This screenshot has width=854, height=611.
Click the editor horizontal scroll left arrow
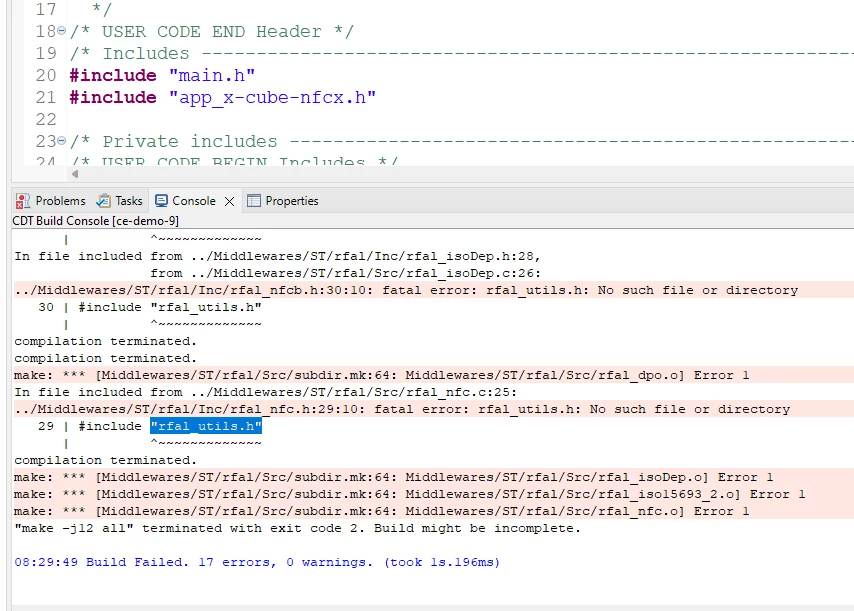pyautogui.click(x=75, y=174)
